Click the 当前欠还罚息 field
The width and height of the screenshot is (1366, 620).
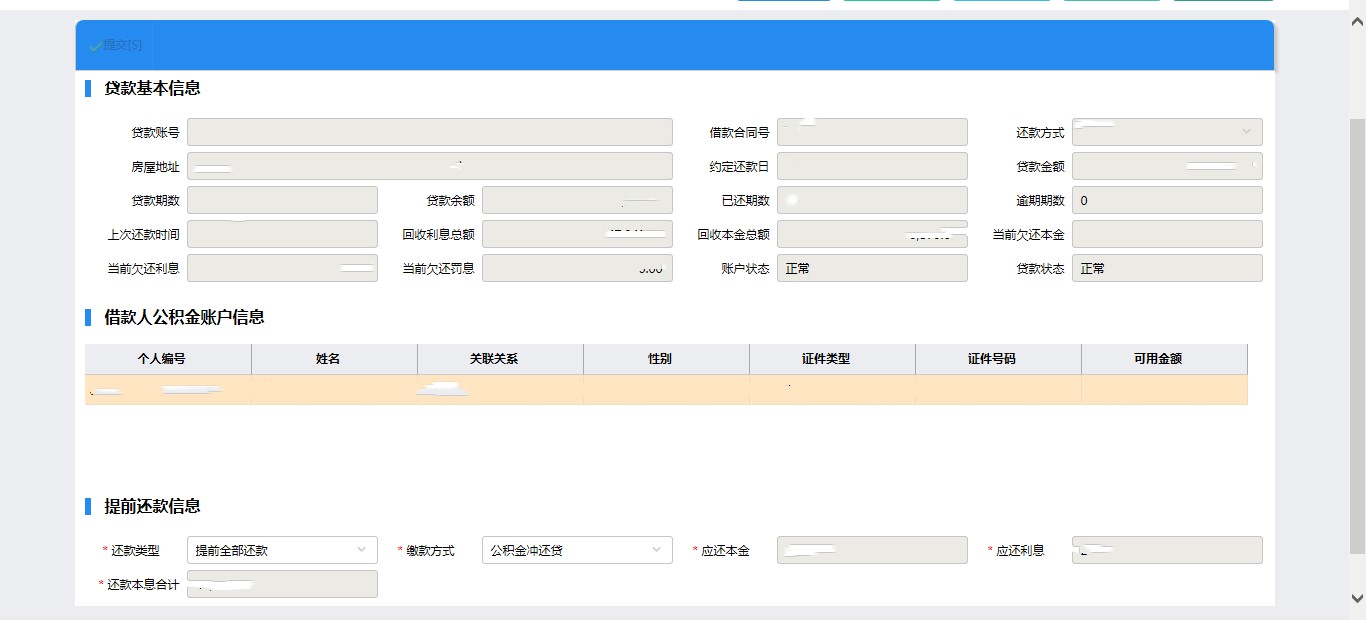point(577,268)
